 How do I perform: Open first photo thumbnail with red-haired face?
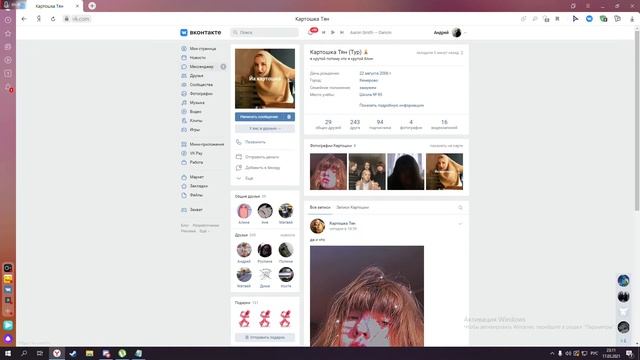[x=329, y=171]
